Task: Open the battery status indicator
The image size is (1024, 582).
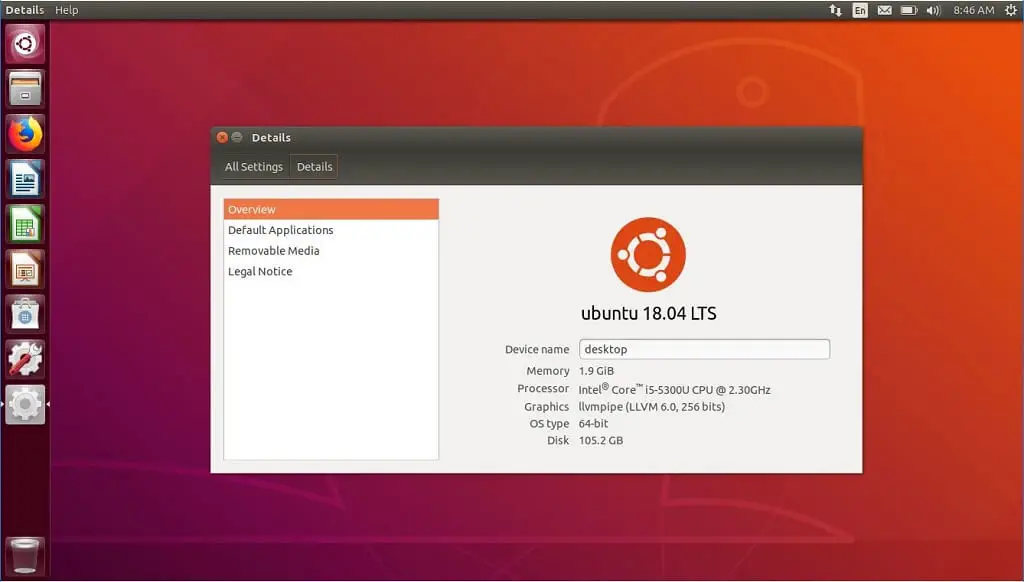Action: point(909,10)
